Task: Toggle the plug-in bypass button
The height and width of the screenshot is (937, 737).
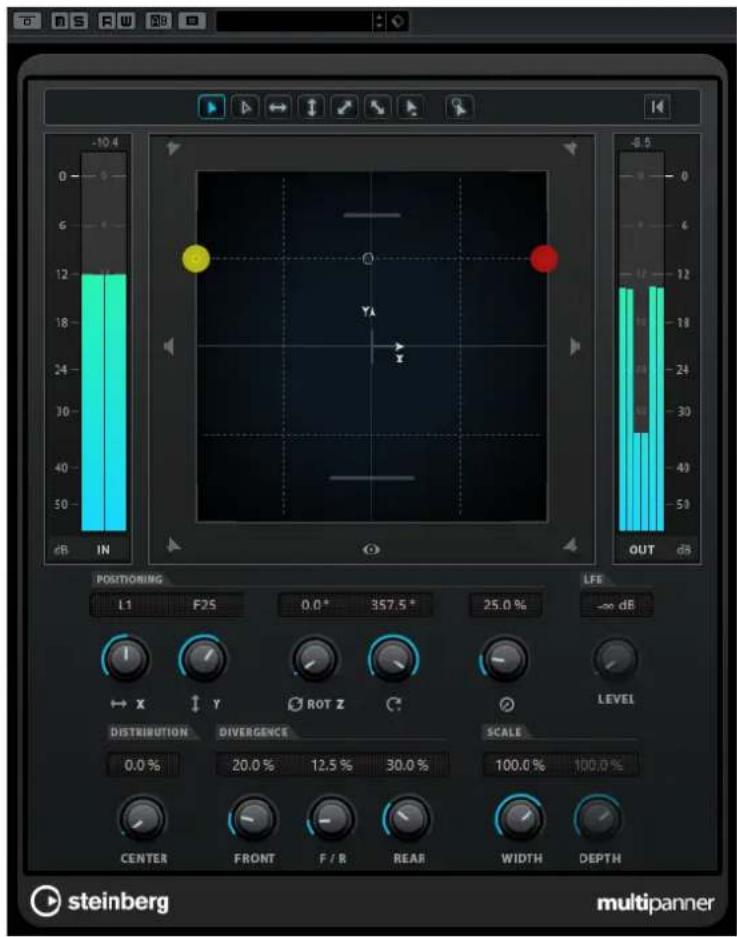Action: click(27, 22)
